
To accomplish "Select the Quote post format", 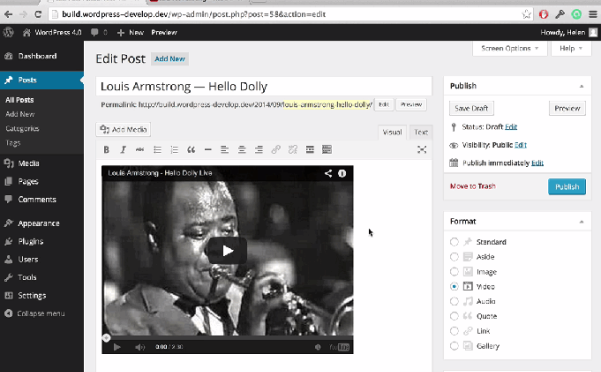I will pos(454,316).
